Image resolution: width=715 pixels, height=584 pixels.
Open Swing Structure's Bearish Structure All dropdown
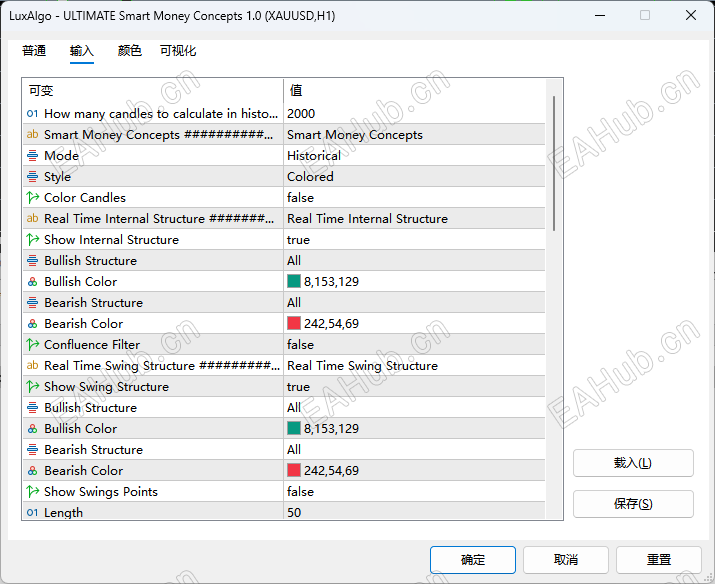[414, 450]
